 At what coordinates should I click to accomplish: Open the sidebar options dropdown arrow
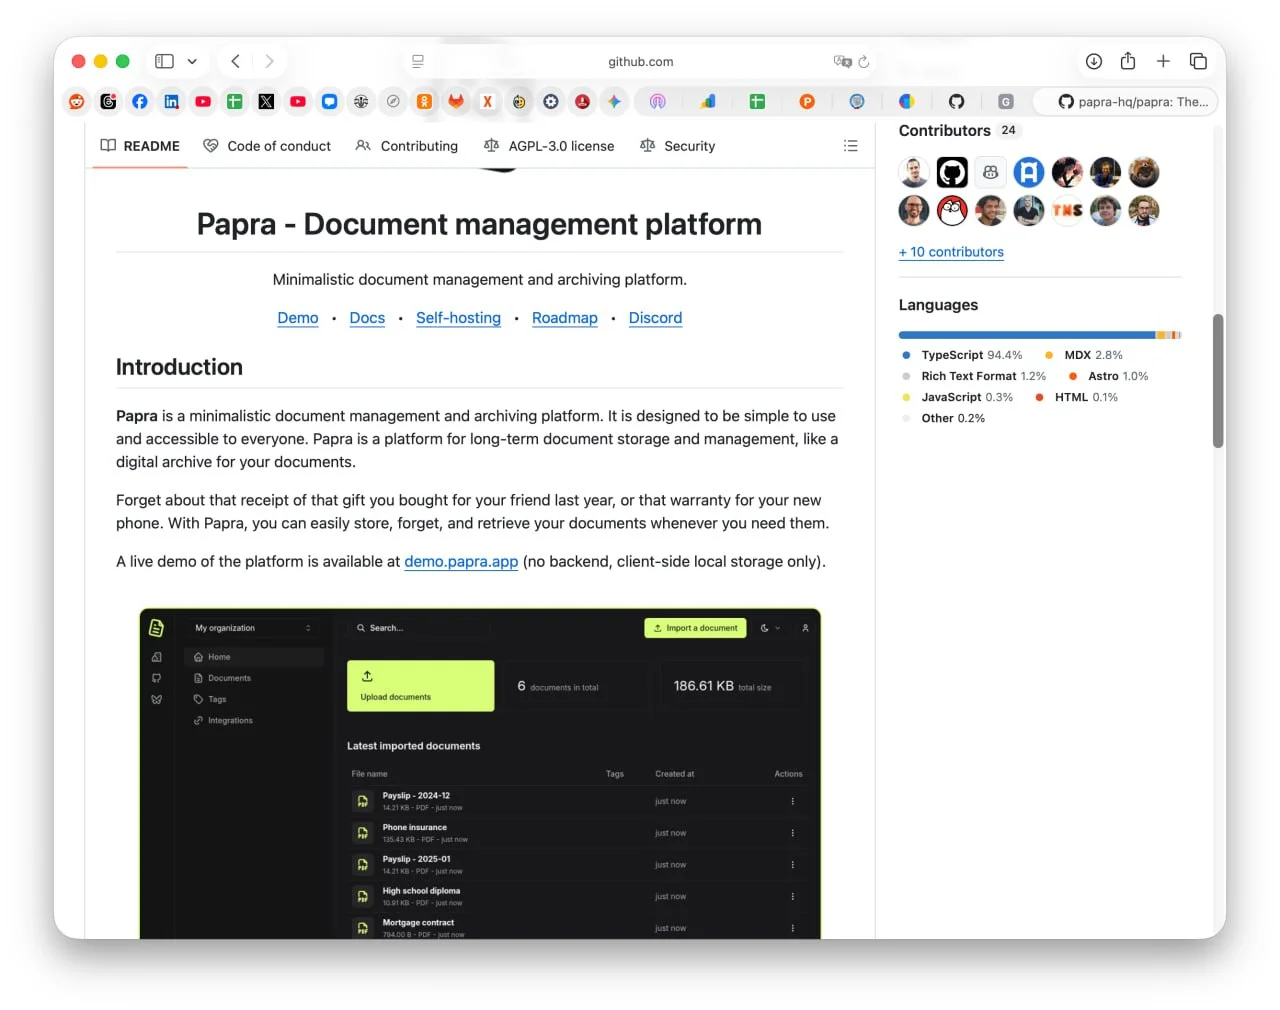point(192,61)
